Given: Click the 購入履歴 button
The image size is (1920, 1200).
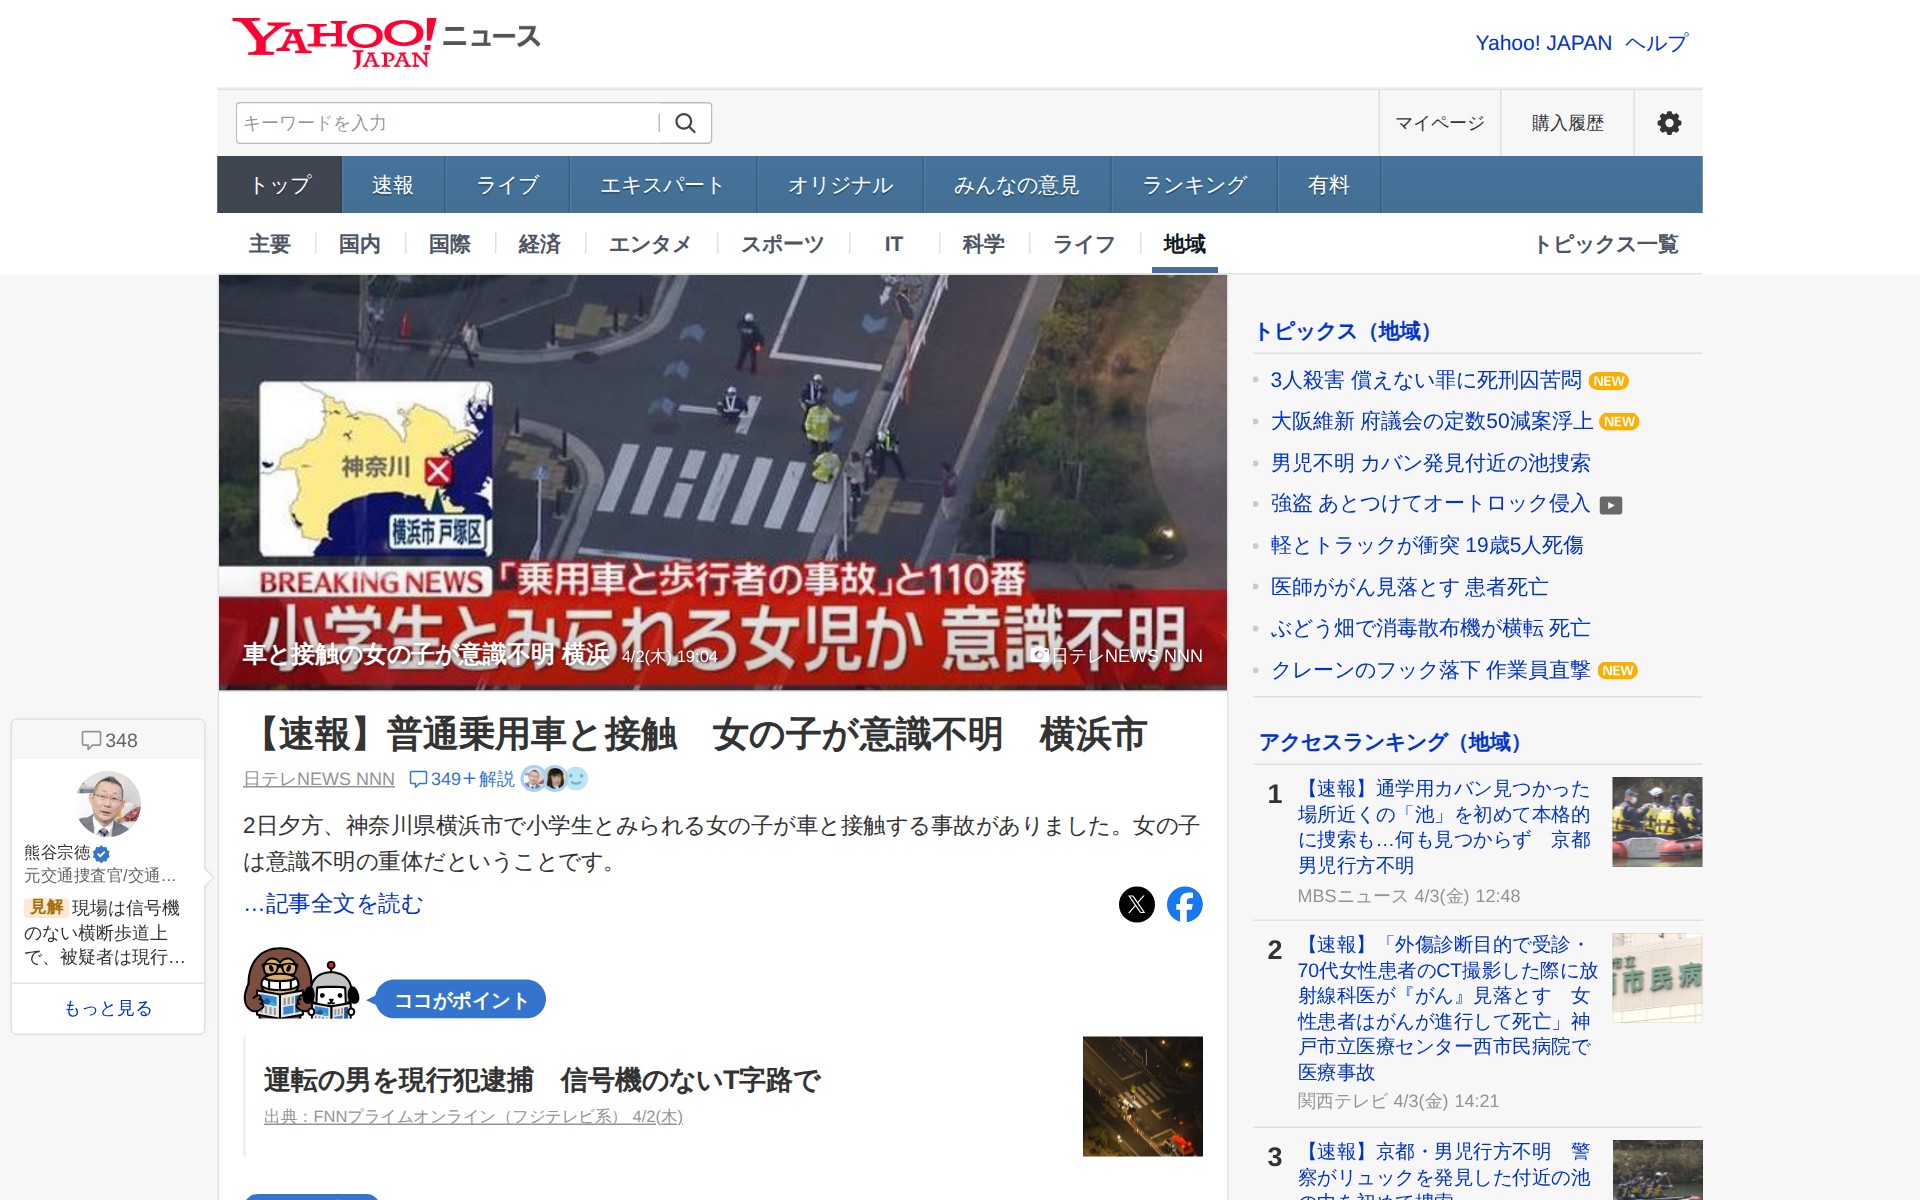Looking at the screenshot, I should tap(1567, 123).
